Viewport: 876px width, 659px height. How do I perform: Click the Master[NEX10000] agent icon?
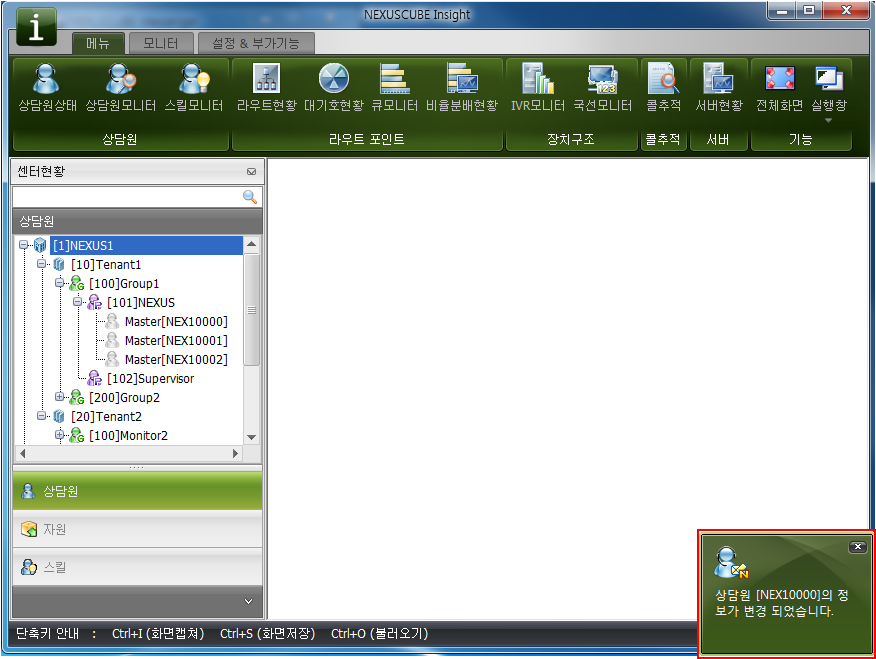pyautogui.click(x=112, y=321)
